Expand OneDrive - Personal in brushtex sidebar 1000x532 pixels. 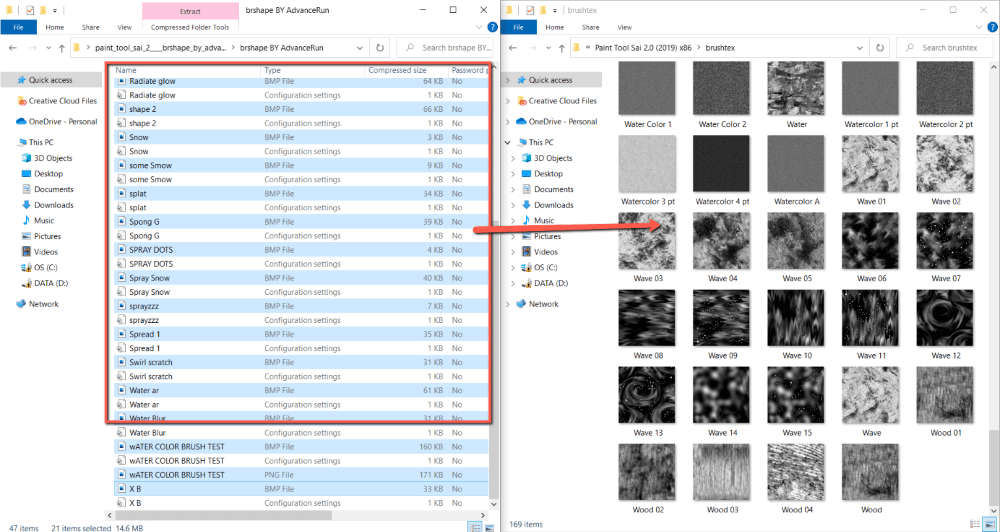tap(508, 122)
